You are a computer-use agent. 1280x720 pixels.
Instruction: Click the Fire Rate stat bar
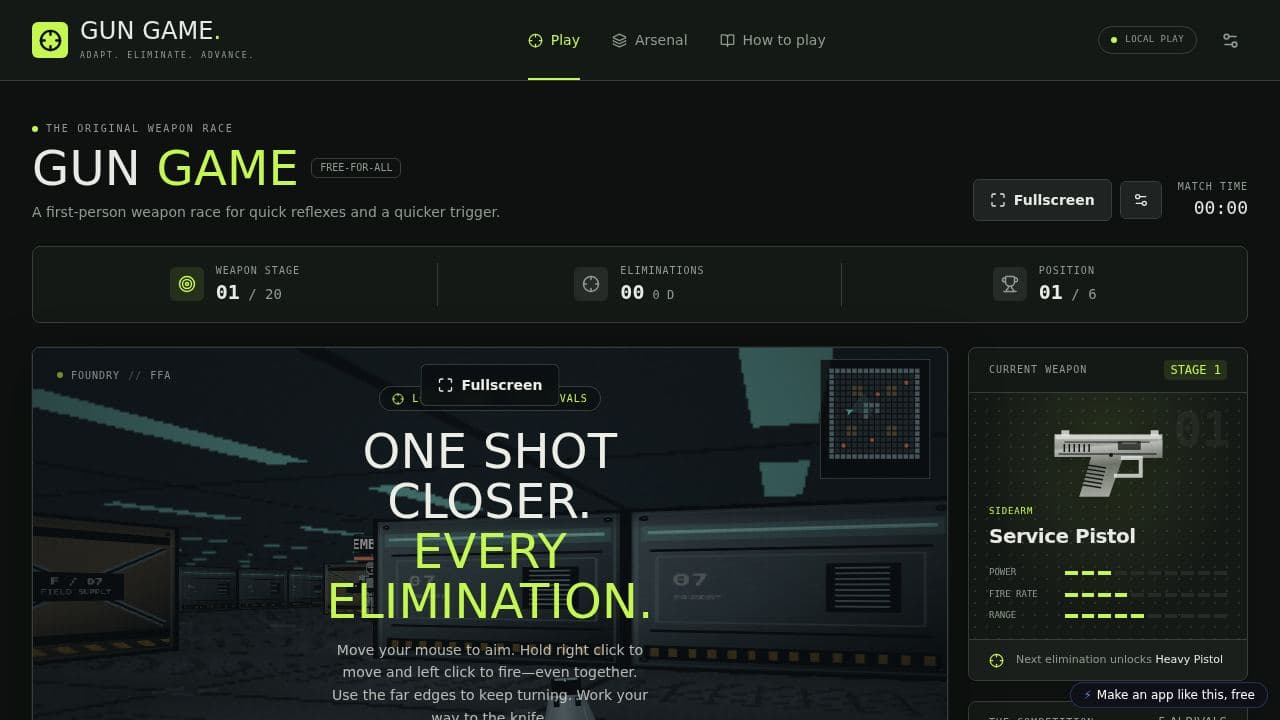click(x=1146, y=595)
